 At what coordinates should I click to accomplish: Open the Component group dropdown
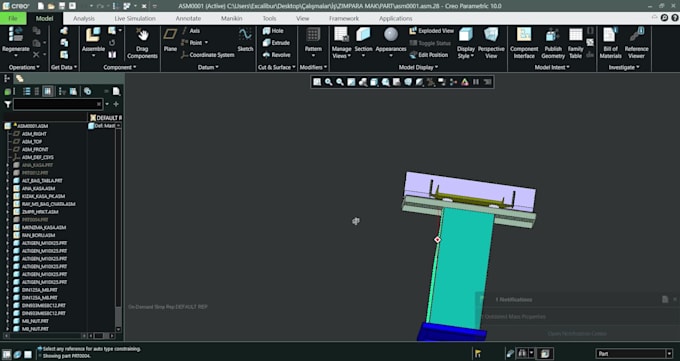click(120, 67)
